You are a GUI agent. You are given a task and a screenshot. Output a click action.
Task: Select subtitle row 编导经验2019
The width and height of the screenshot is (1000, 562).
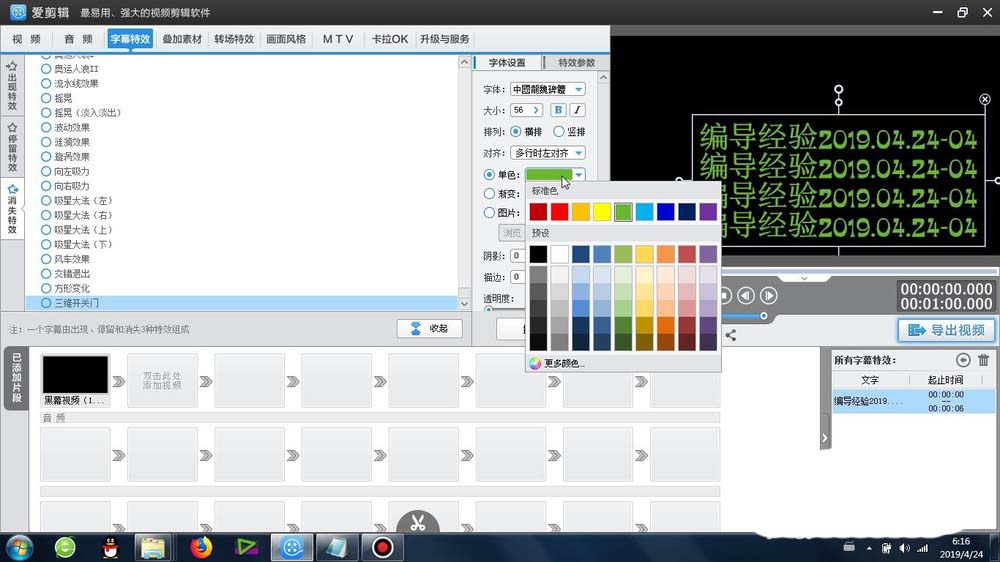pos(913,401)
